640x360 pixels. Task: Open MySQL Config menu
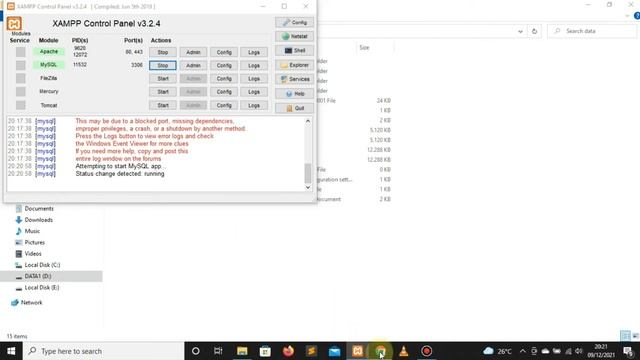click(x=224, y=65)
